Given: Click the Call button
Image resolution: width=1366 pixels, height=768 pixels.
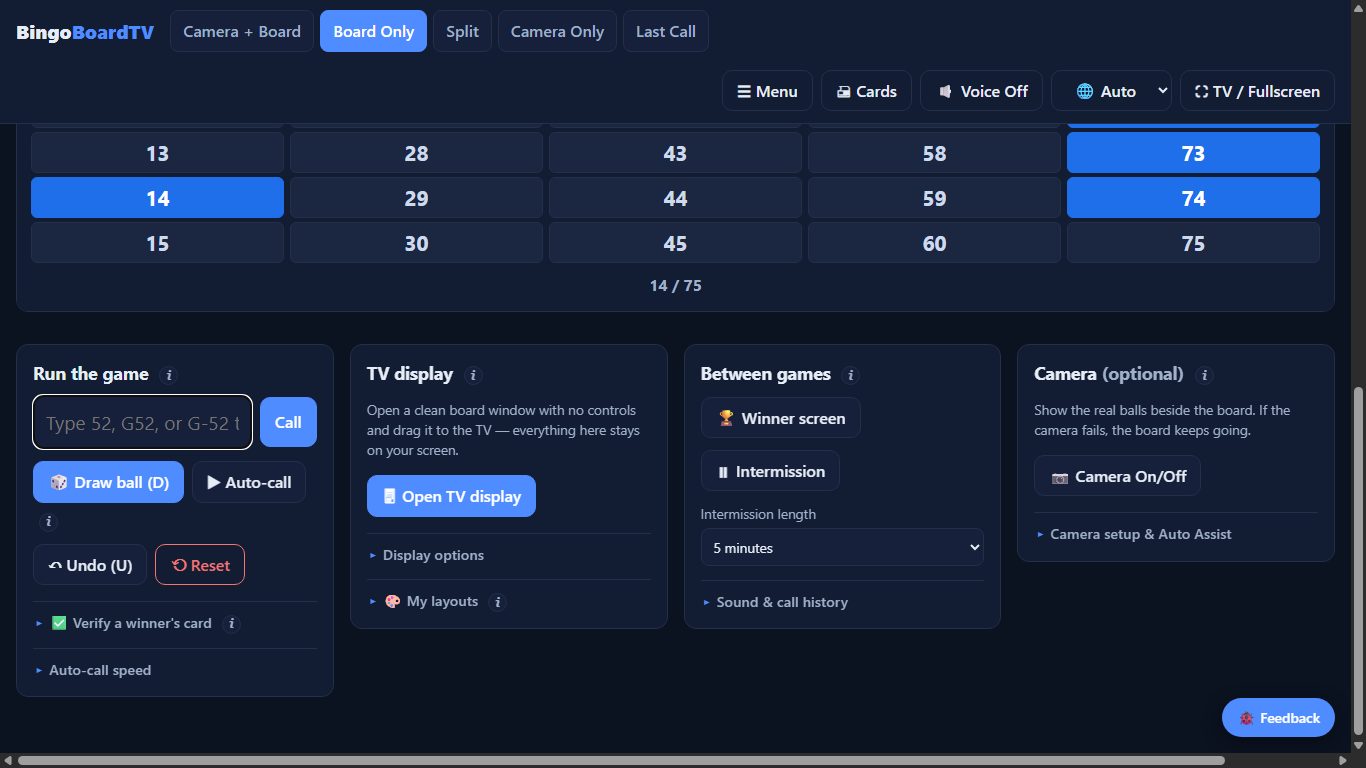Looking at the screenshot, I should (288, 422).
